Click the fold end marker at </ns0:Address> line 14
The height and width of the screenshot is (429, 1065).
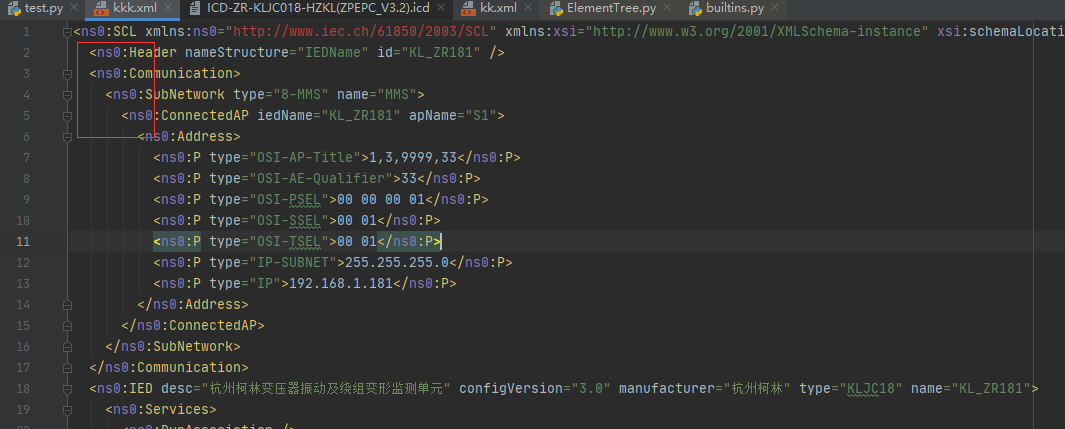67,305
